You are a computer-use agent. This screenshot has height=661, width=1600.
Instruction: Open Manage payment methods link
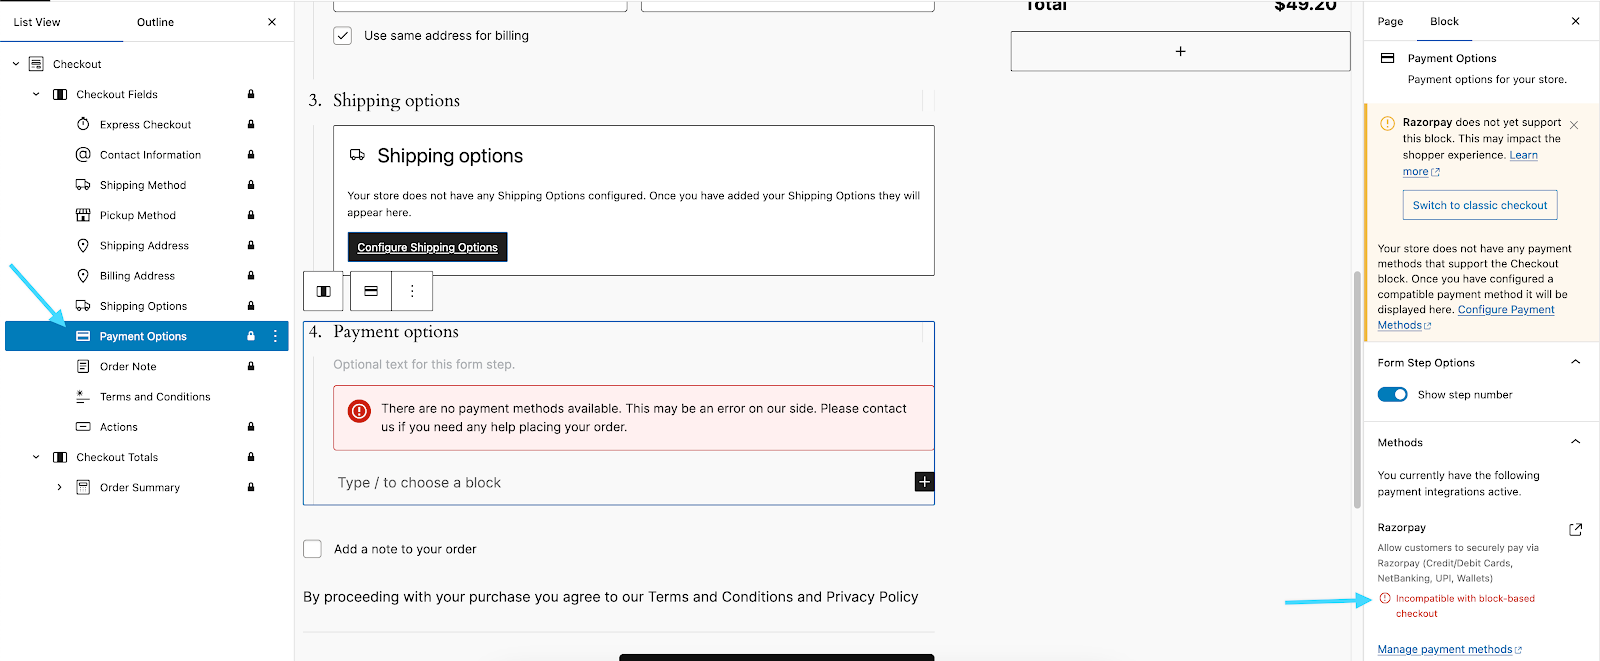1449,649
